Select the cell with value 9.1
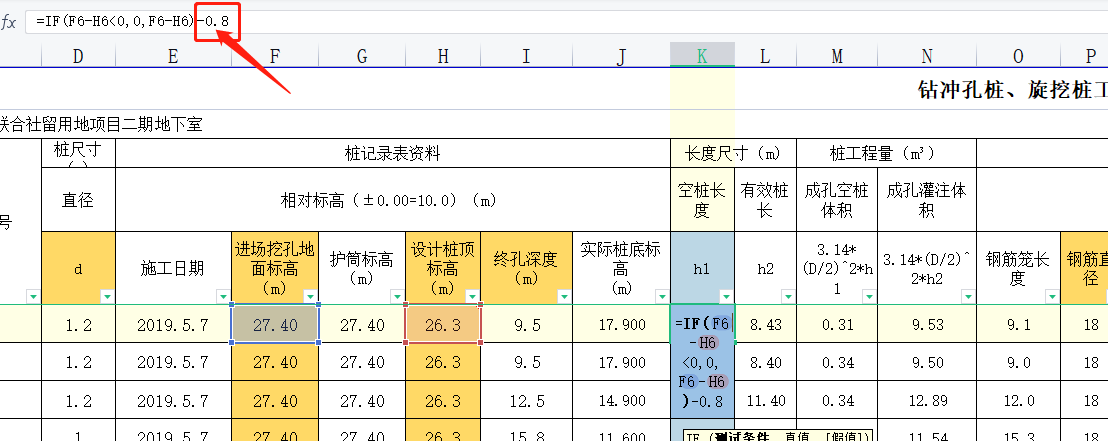 click(x=1018, y=324)
